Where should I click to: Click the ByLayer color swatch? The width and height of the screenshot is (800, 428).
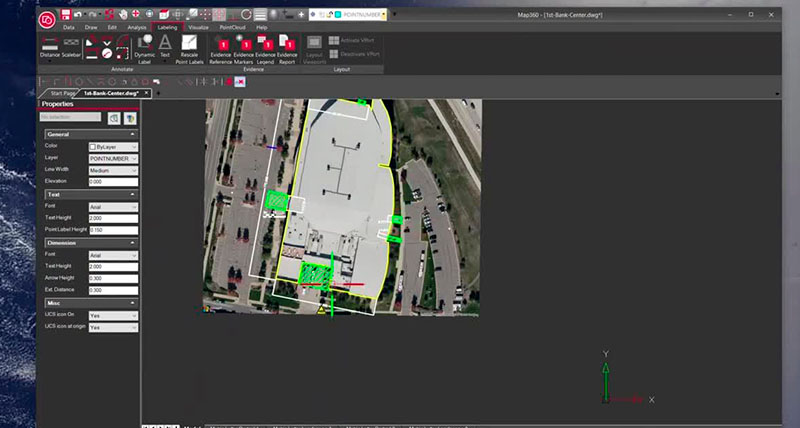[x=93, y=147]
